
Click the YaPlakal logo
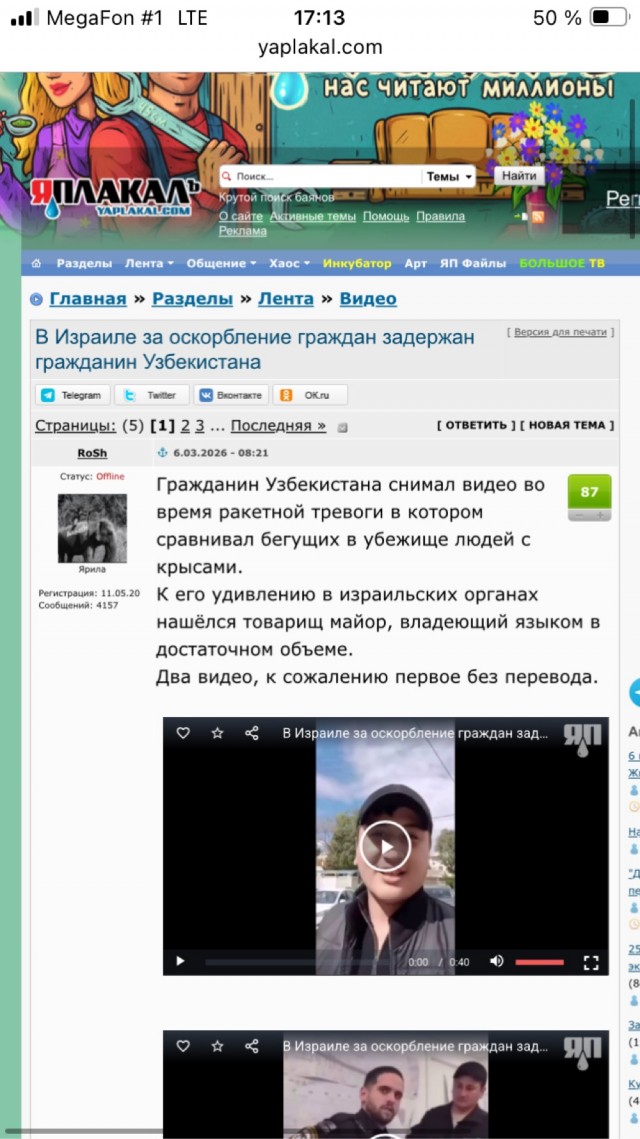click(x=115, y=198)
